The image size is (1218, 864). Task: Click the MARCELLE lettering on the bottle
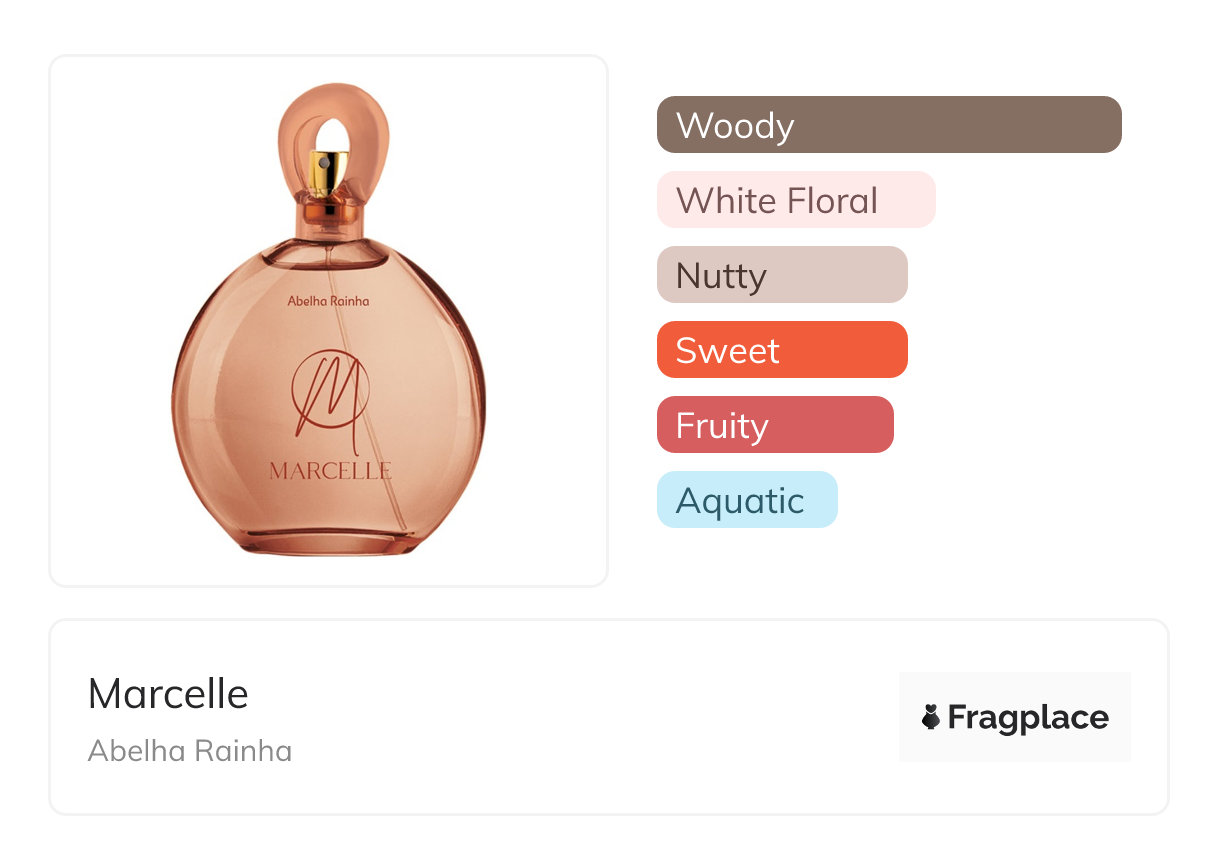pyautogui.click(x=330, y=471)
